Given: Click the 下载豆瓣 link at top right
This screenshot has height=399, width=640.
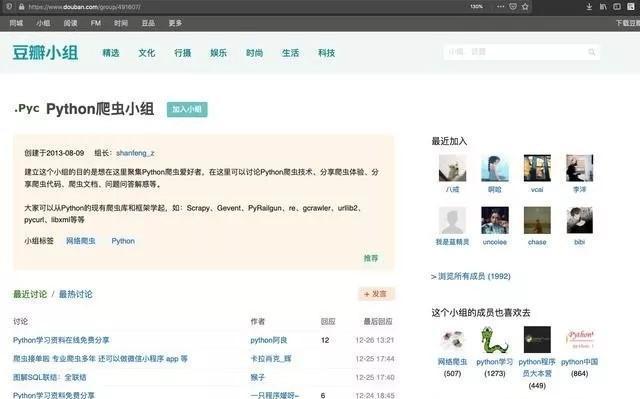Looking at the screenshot, I should click(628, 23).
